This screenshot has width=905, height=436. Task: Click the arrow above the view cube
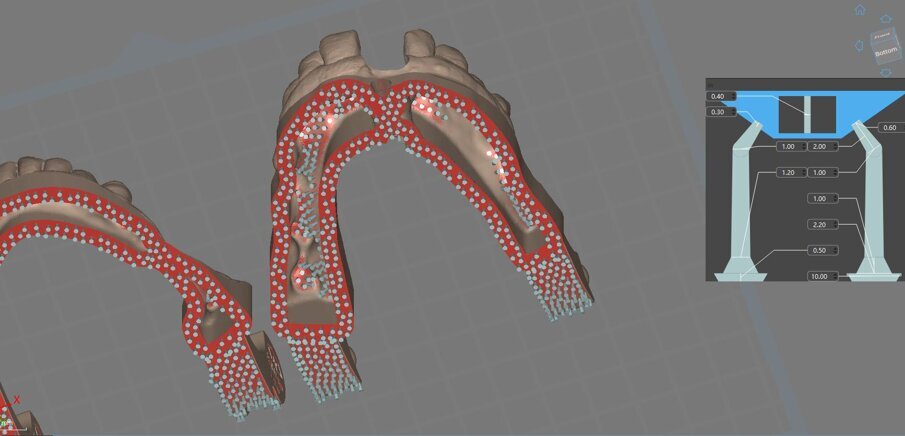(x=884, y=17)
